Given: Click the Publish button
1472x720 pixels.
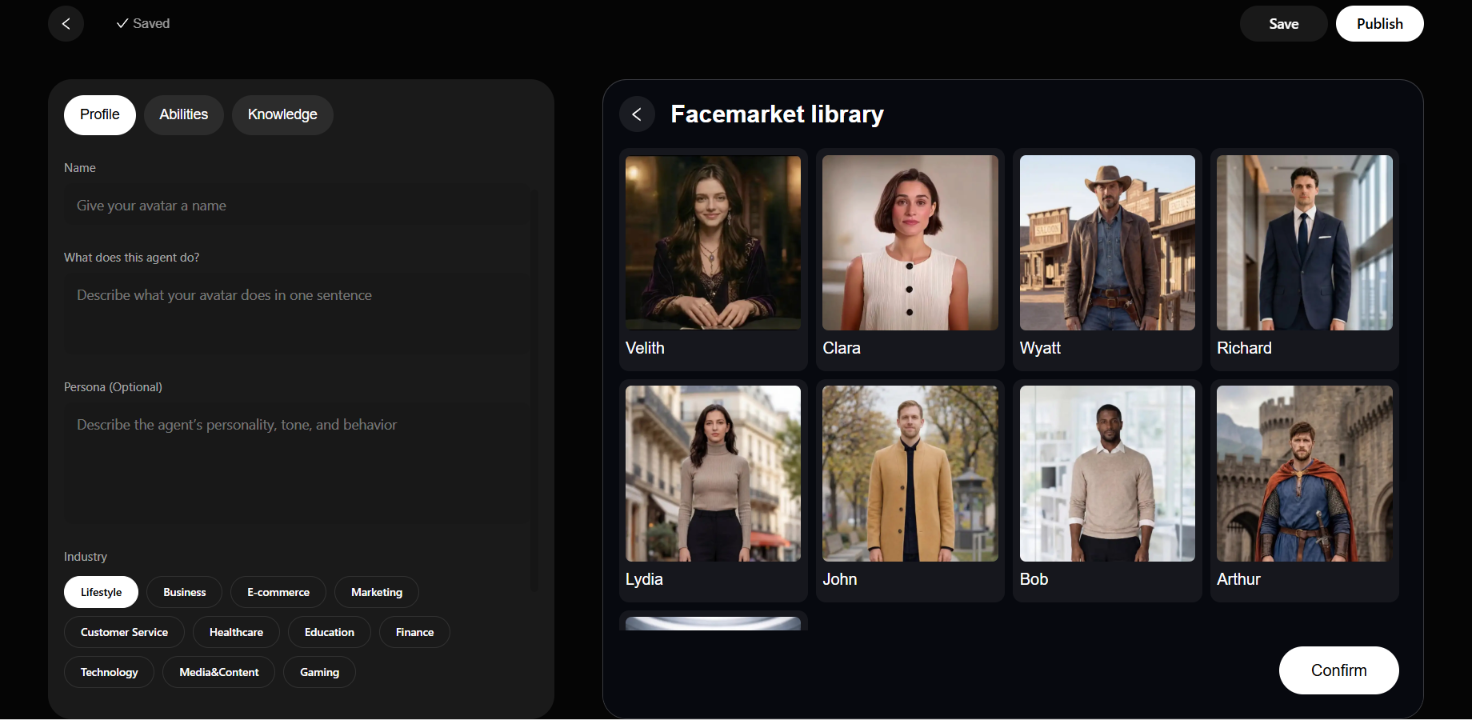Looking at the screenshot, I should 1380,24.
